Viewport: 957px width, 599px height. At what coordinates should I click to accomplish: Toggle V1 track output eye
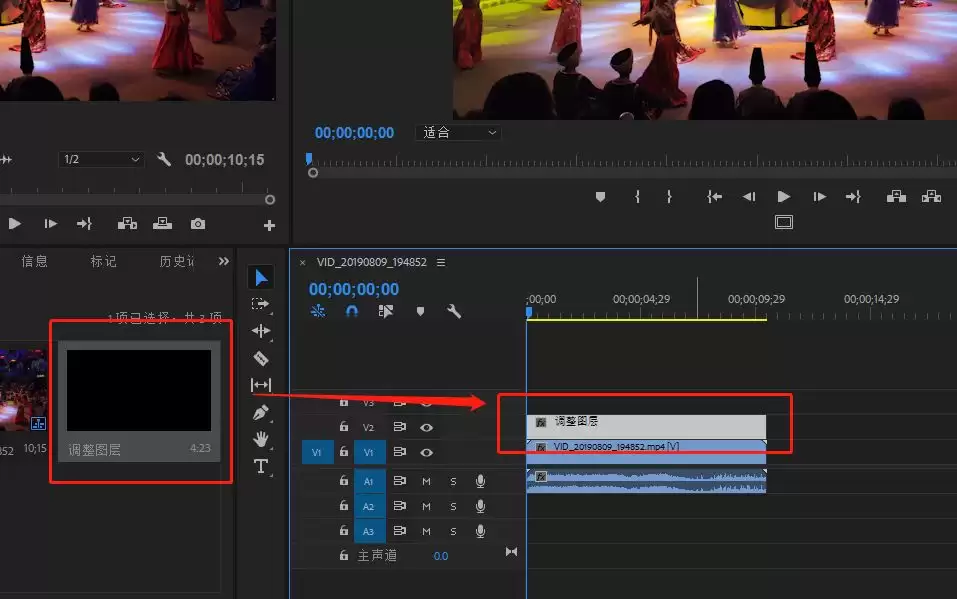(427, 452)
